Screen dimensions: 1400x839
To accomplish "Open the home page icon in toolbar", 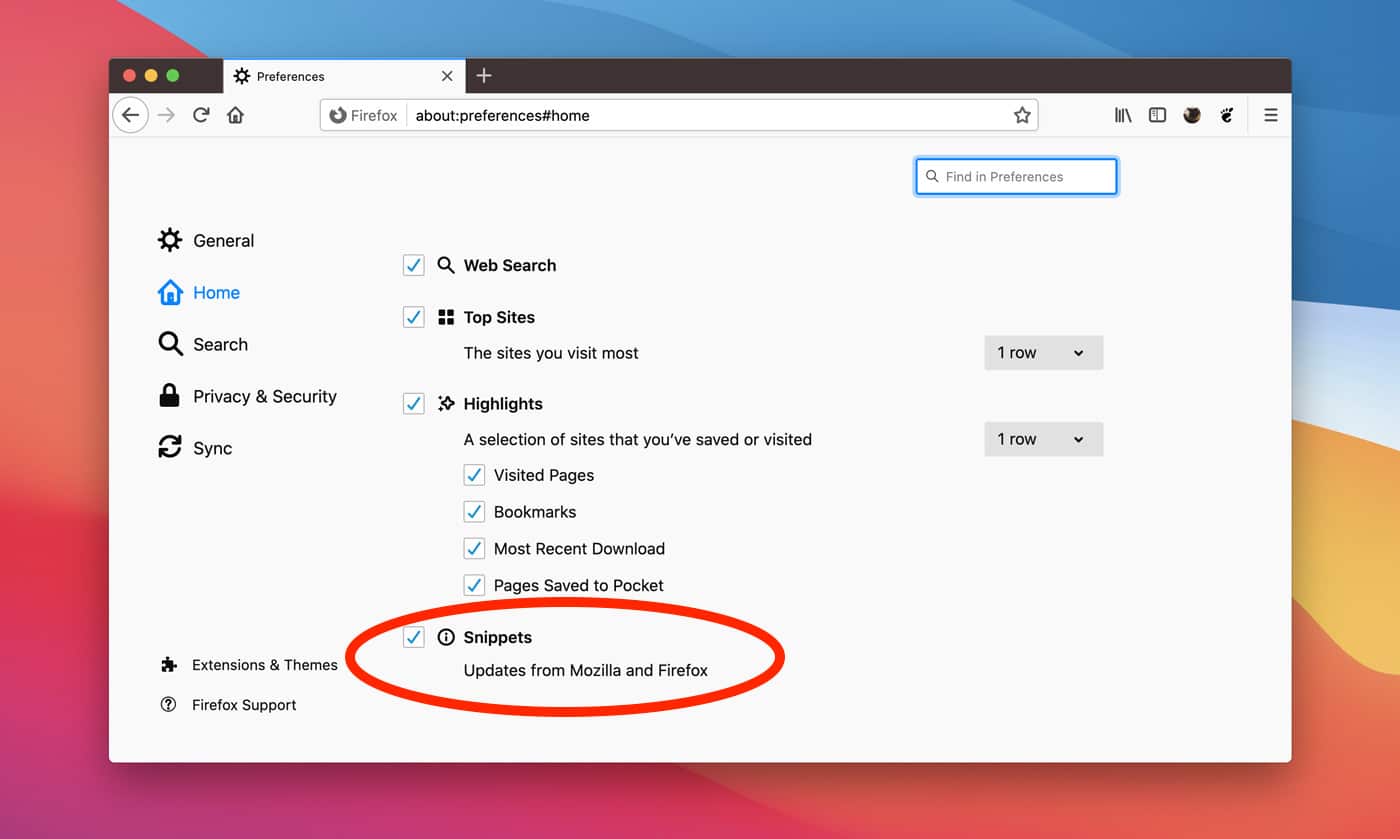I will 236,115.
